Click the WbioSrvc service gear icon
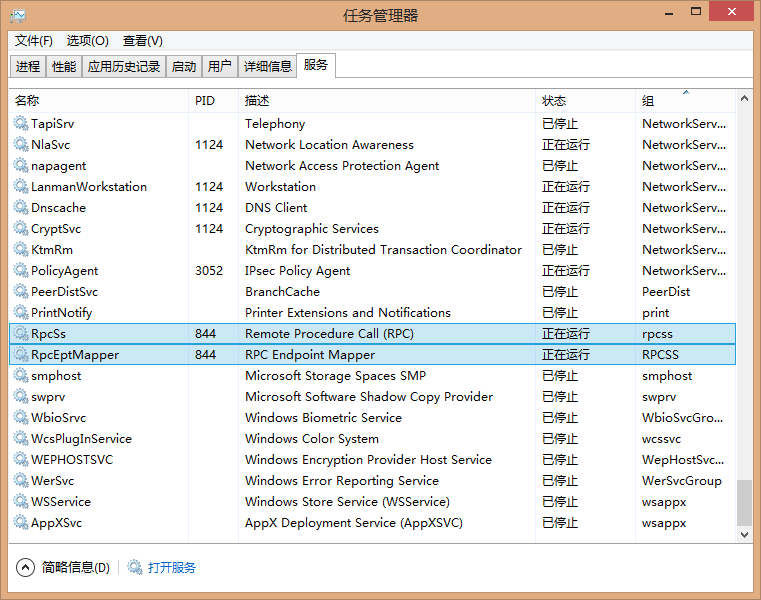Screen dimensions: 761x600 tap(21, 417)
